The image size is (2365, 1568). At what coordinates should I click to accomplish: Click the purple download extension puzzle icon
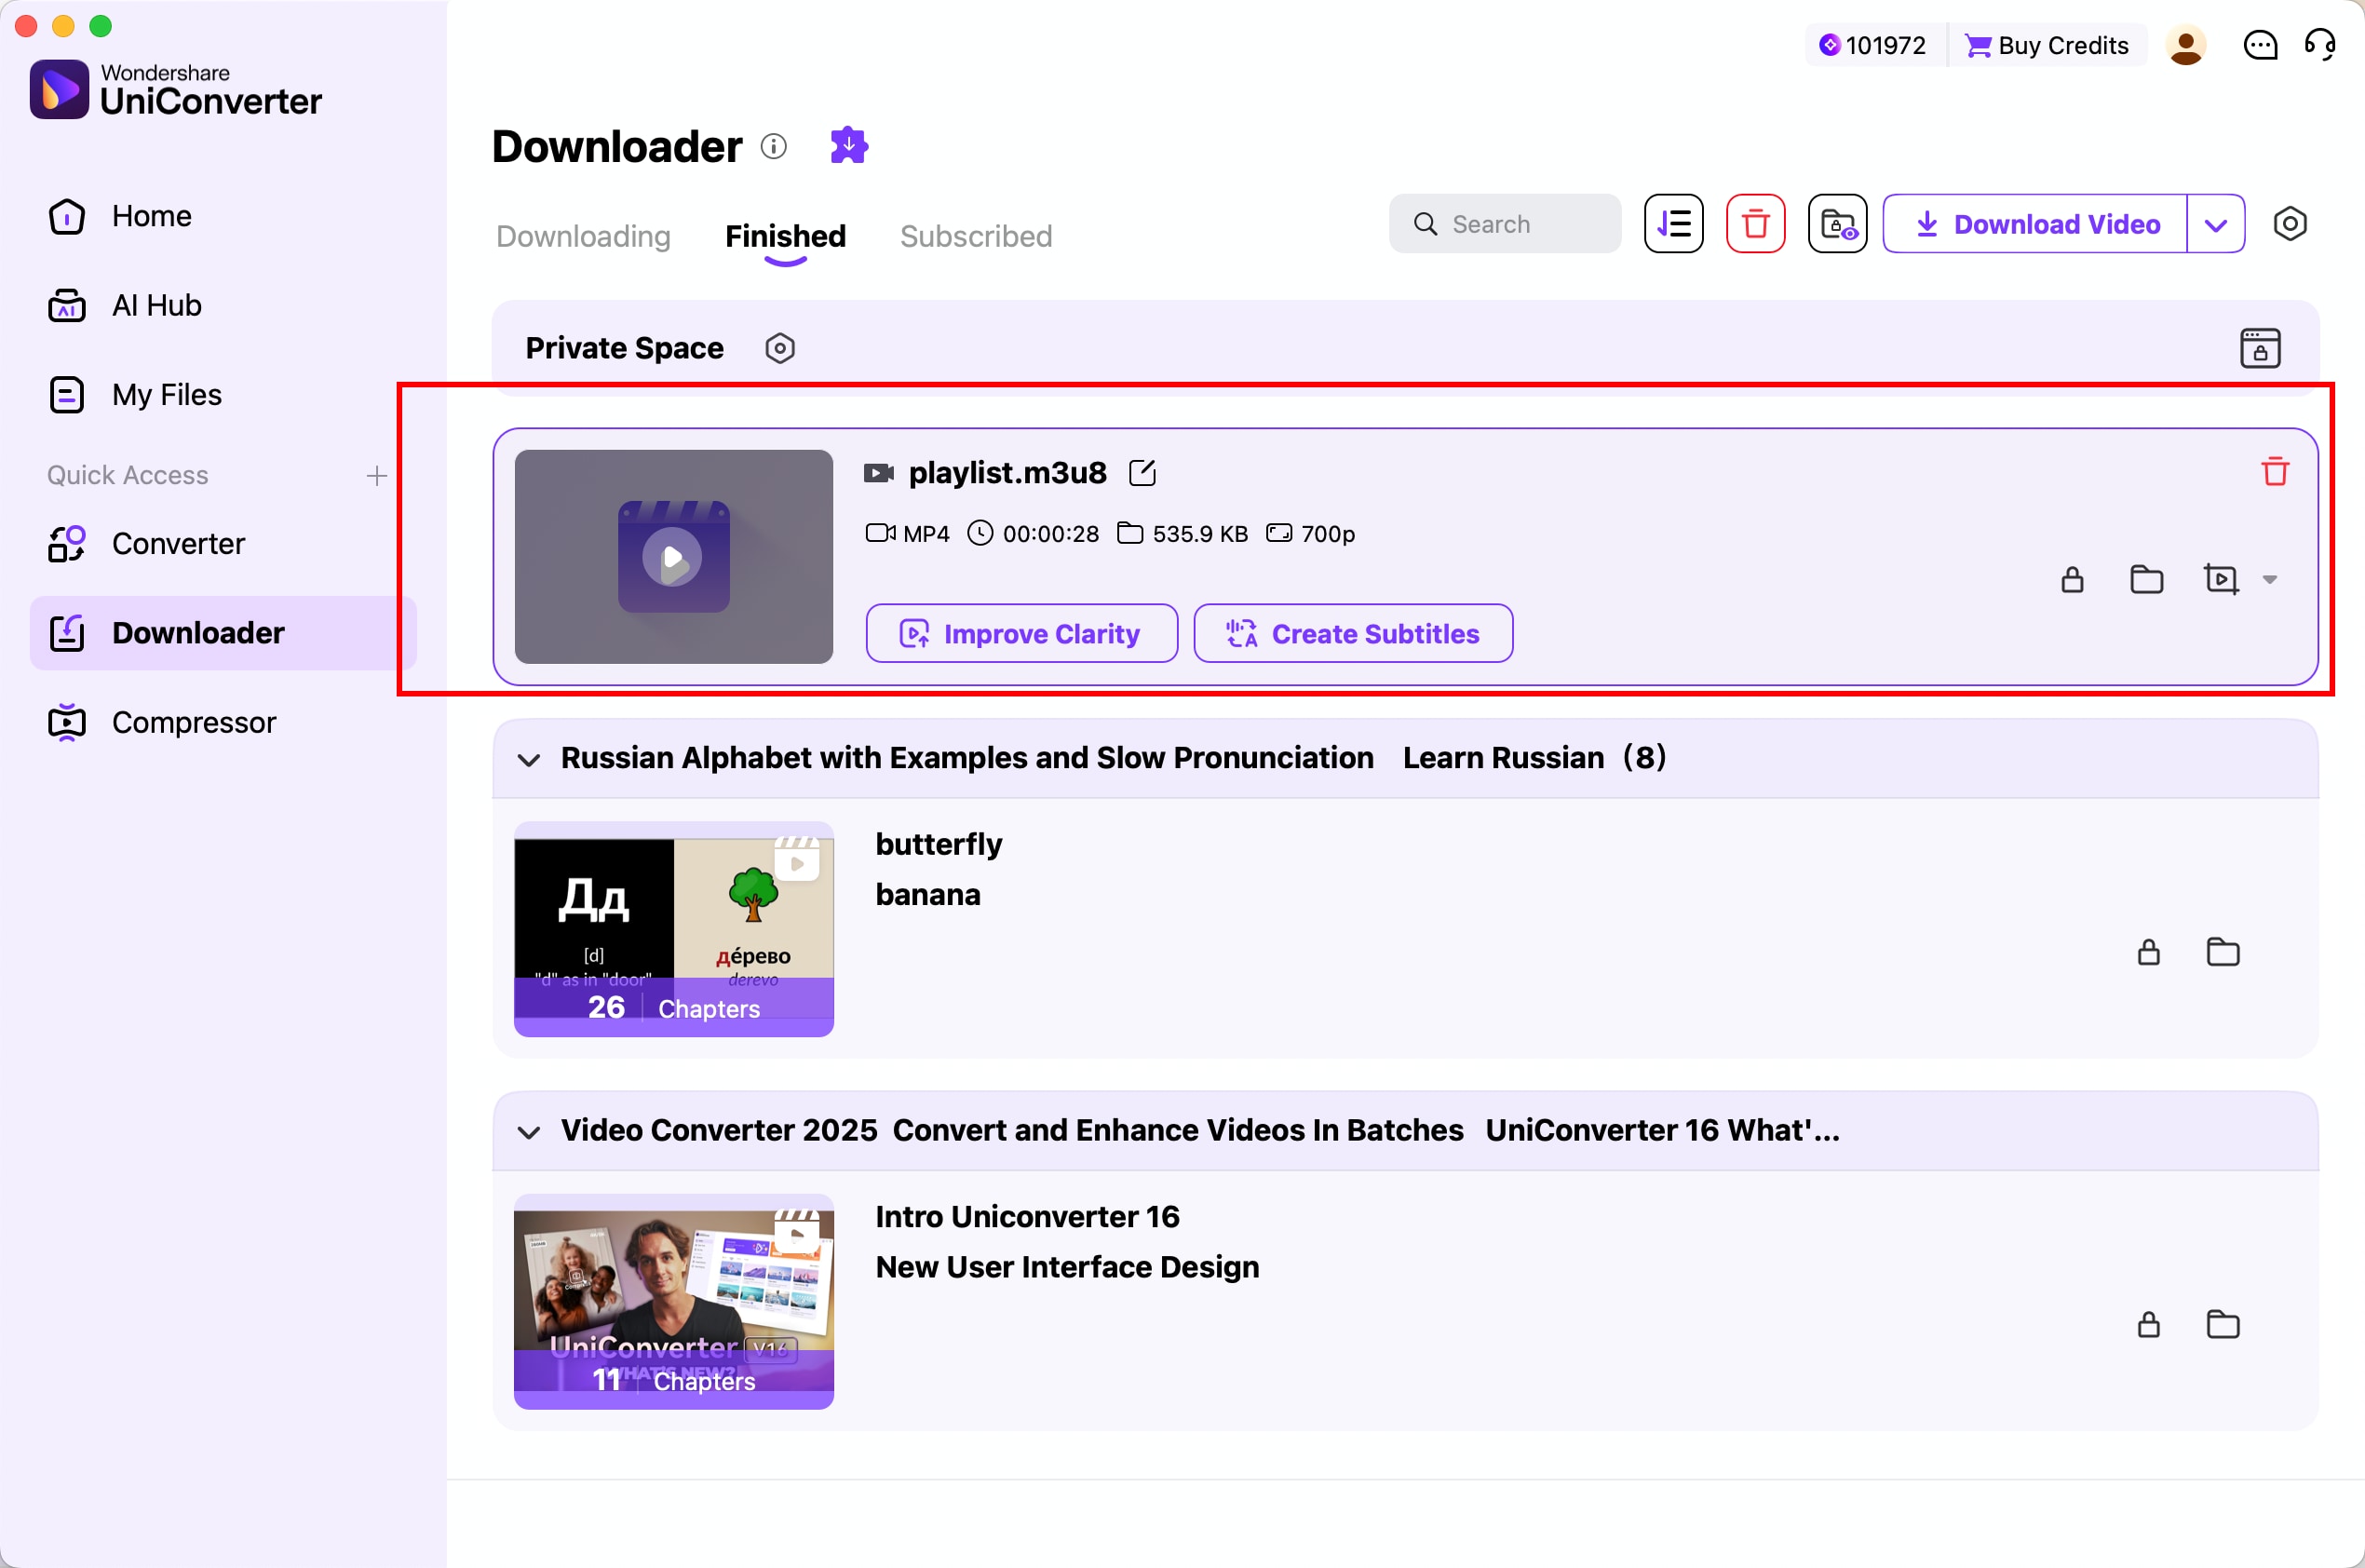click(849, 146)
